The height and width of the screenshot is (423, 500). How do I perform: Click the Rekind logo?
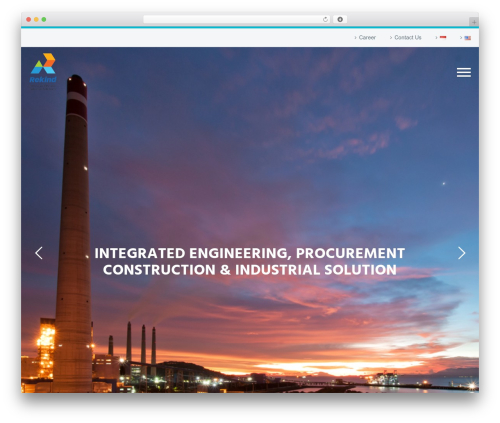[43, 71]
